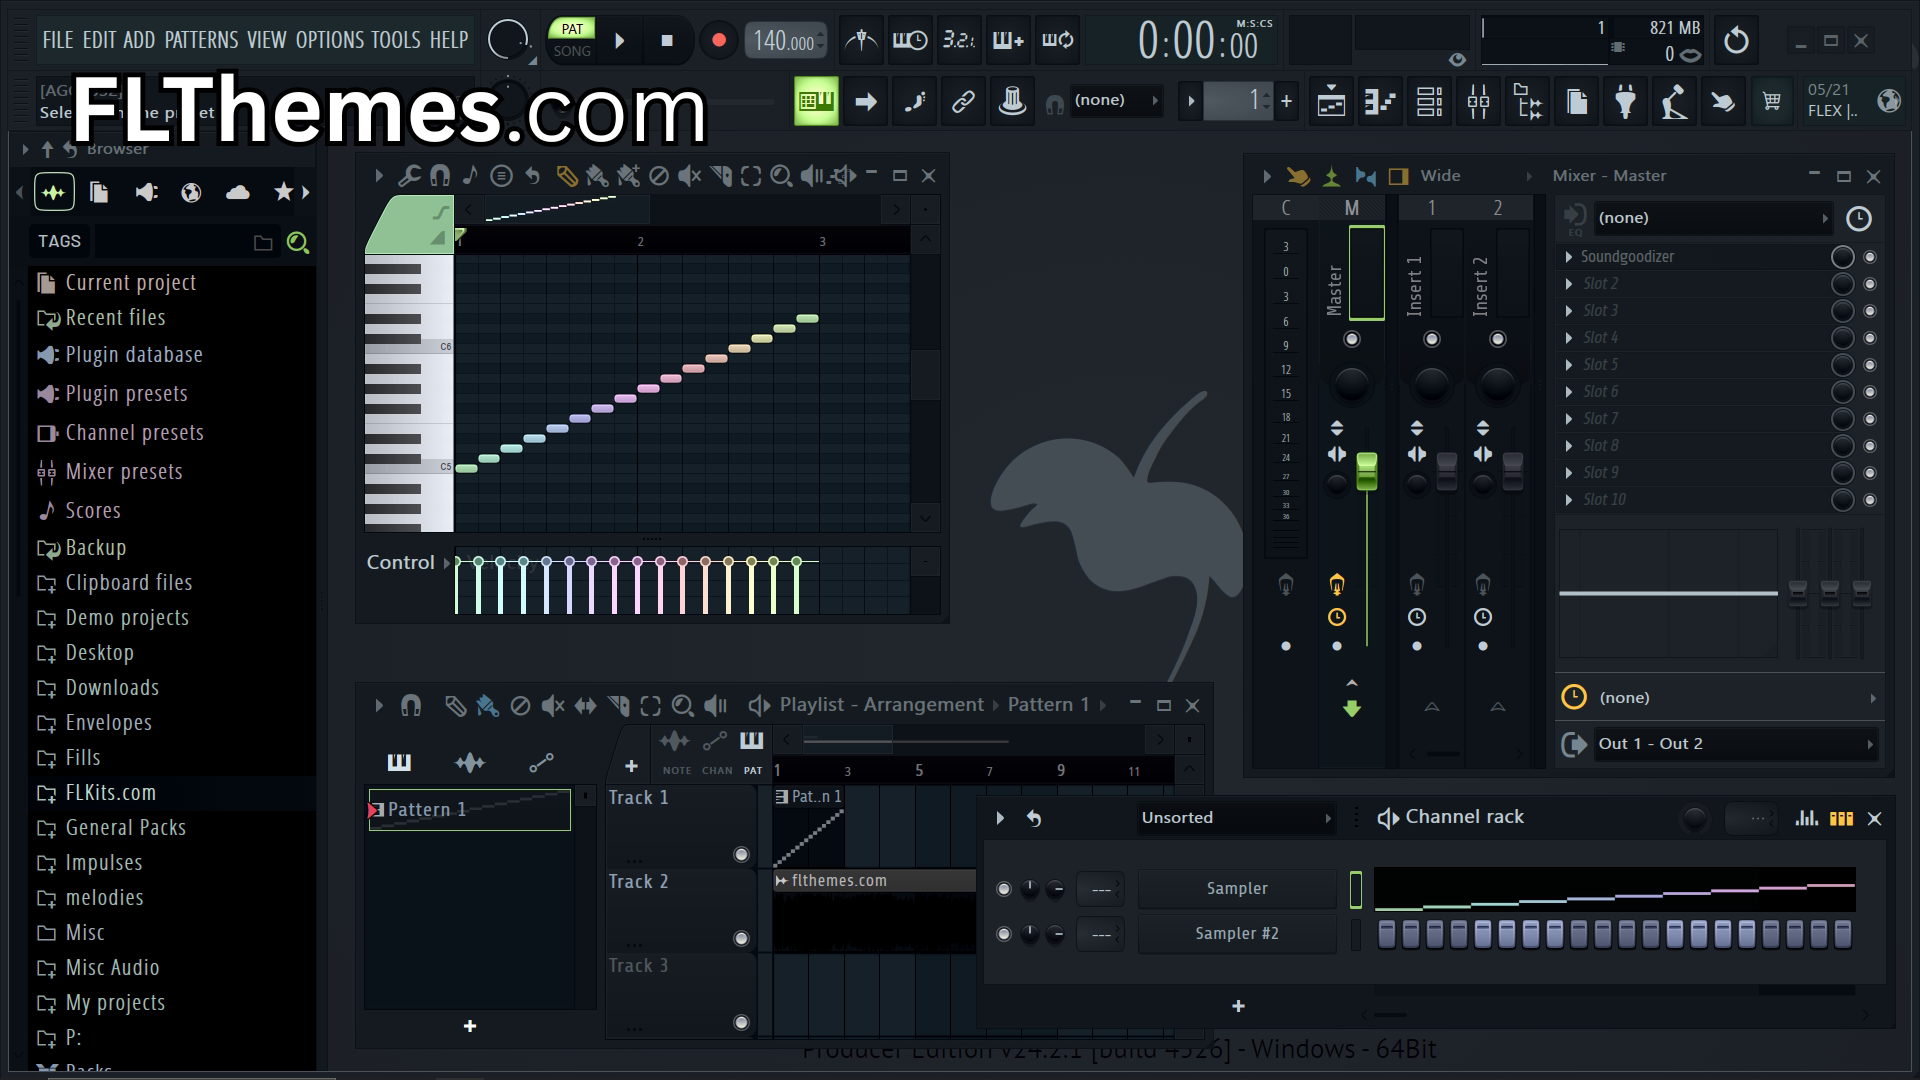The width and height of the screenshot is (1920, 1080).
Task: Open the Mixer from toolbar
Action: tap(1478, 101)
